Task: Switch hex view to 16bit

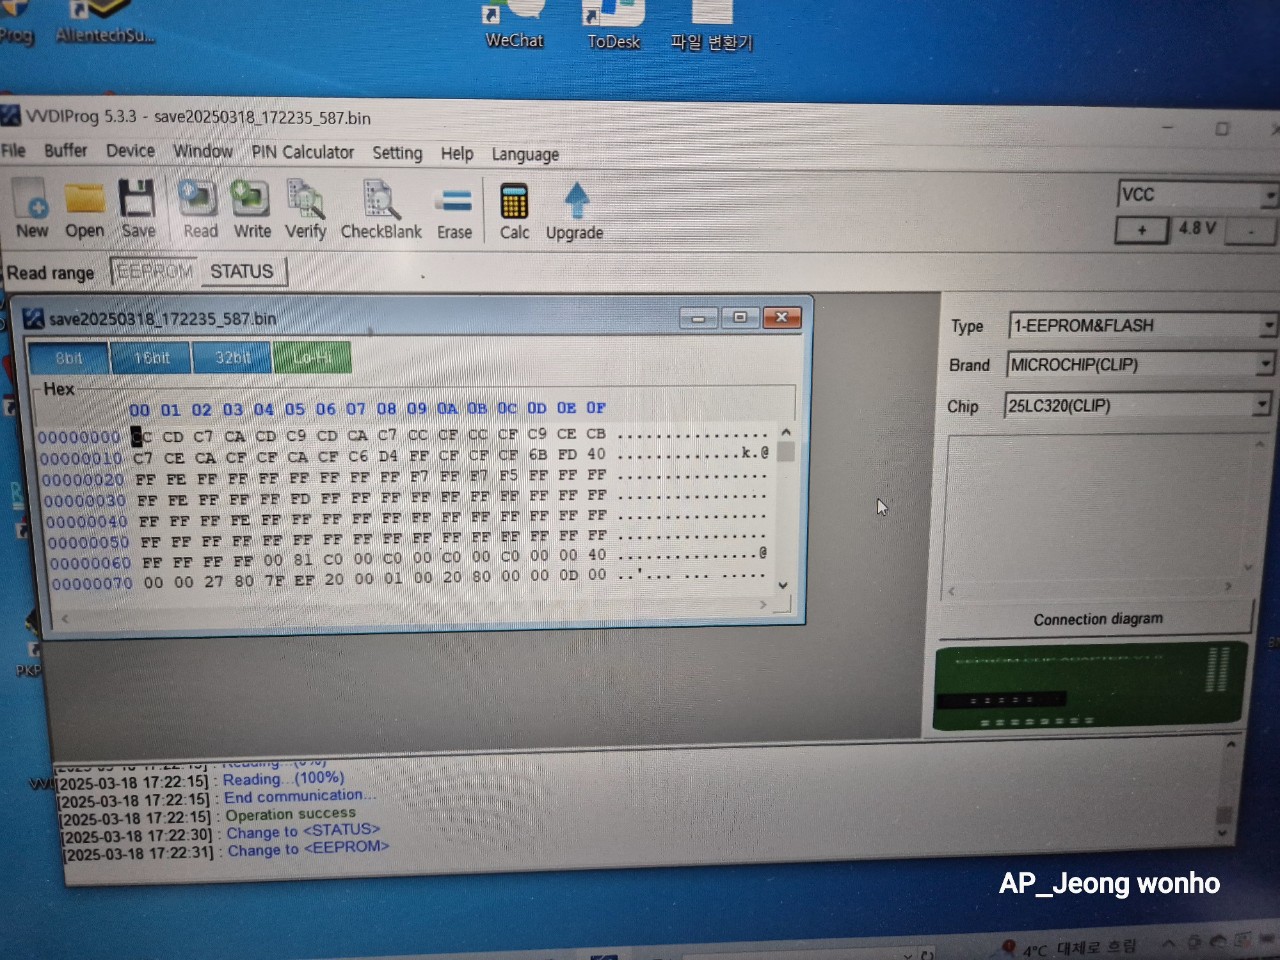Action: (x=151, y=358)
